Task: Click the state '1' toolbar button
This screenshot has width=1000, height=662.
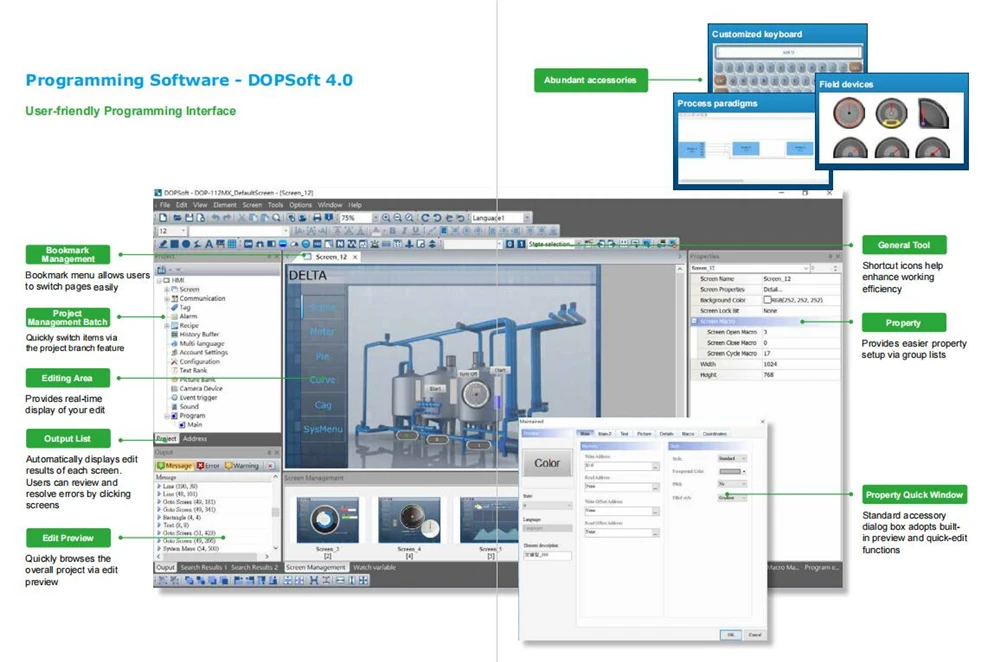Action: coord(520,244)
